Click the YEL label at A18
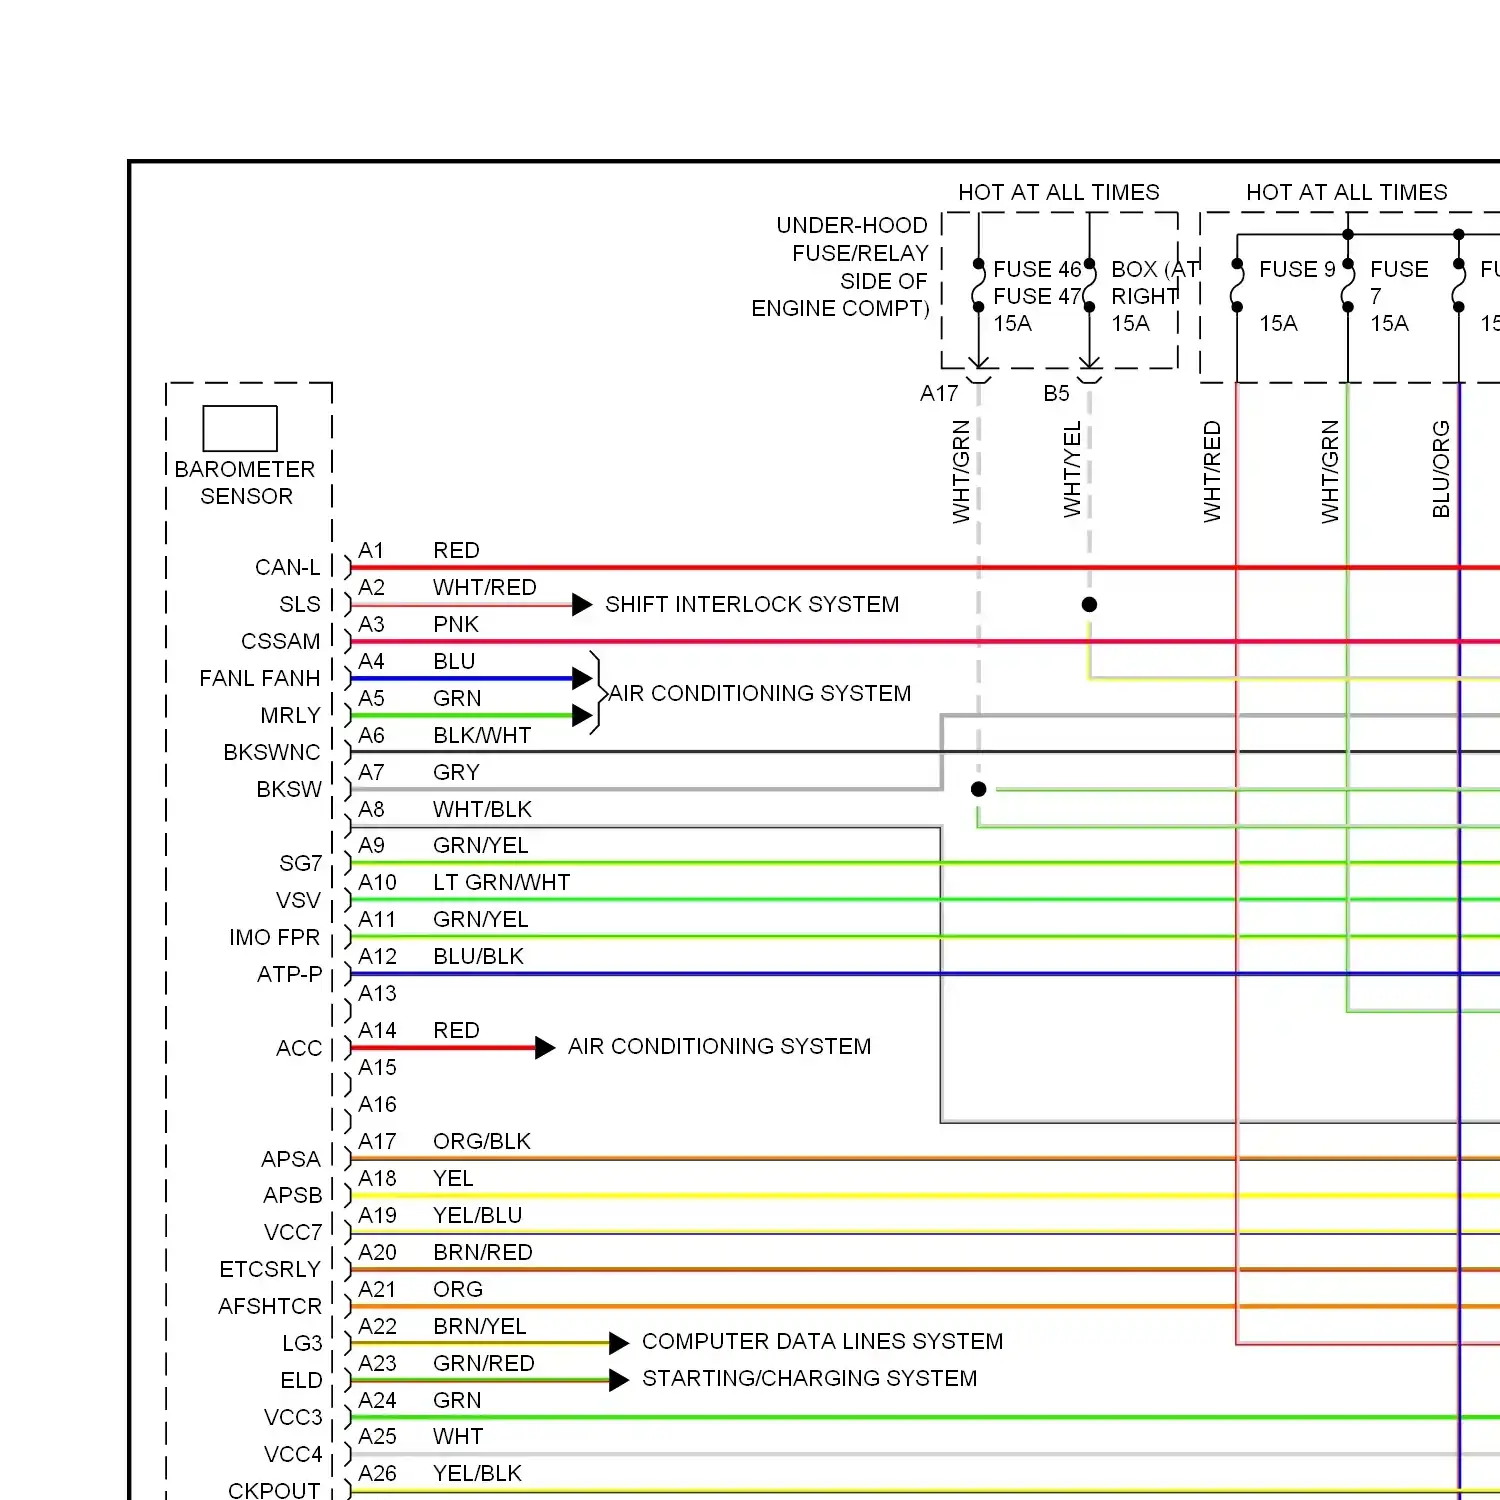 [453, 1178]
